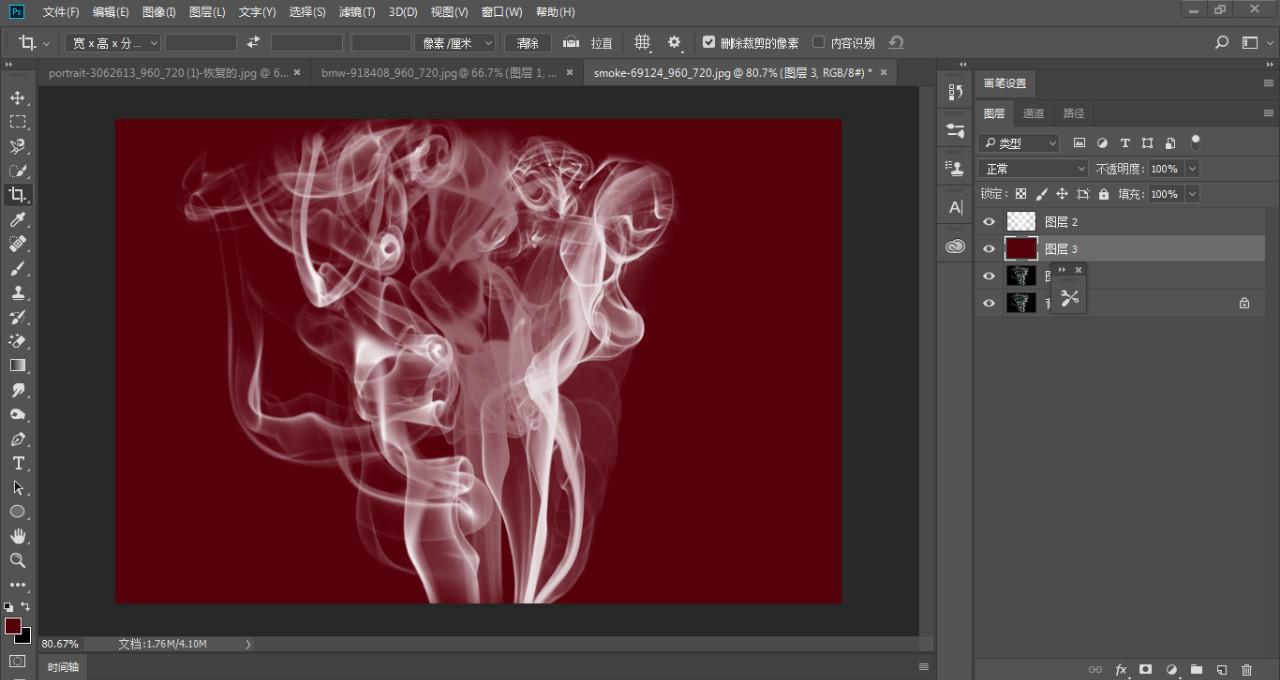Screen dimensions: 1280x680
Task: Select the Hand tool
Action: click(18, 536)
